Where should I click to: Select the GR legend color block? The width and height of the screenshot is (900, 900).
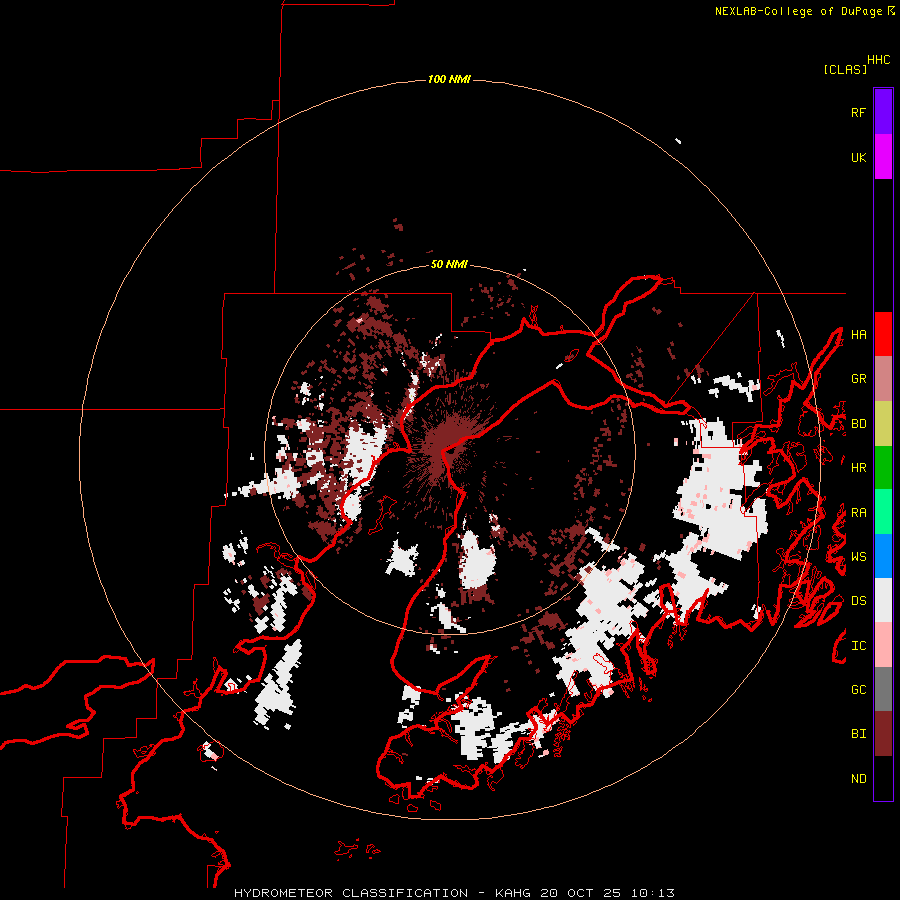coord(883,379)
